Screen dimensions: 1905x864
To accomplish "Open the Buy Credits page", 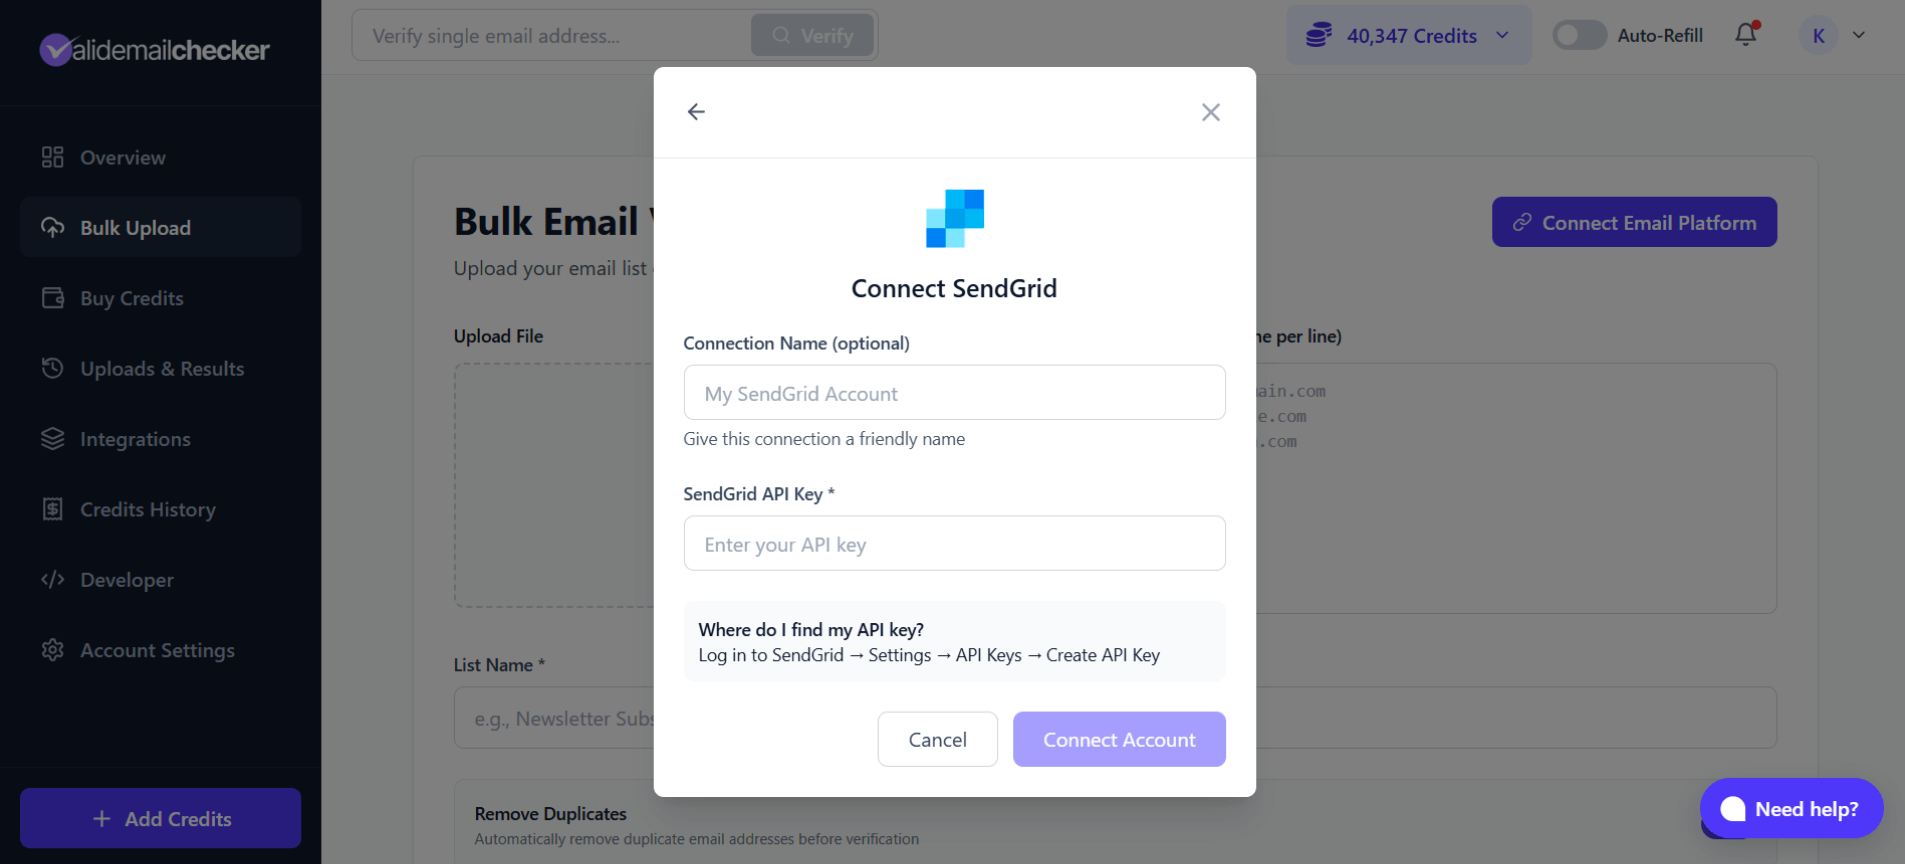I will (x=131, y=297).
